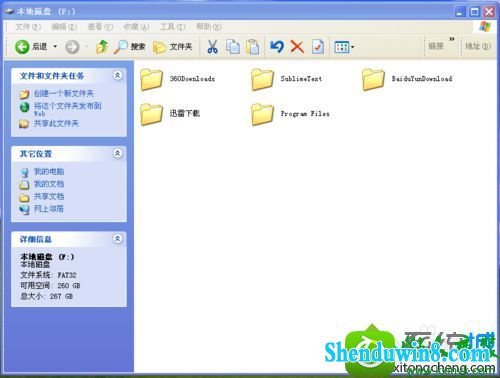Click the total size 267 GB value
500x378 pixels.
coord(61,296)
